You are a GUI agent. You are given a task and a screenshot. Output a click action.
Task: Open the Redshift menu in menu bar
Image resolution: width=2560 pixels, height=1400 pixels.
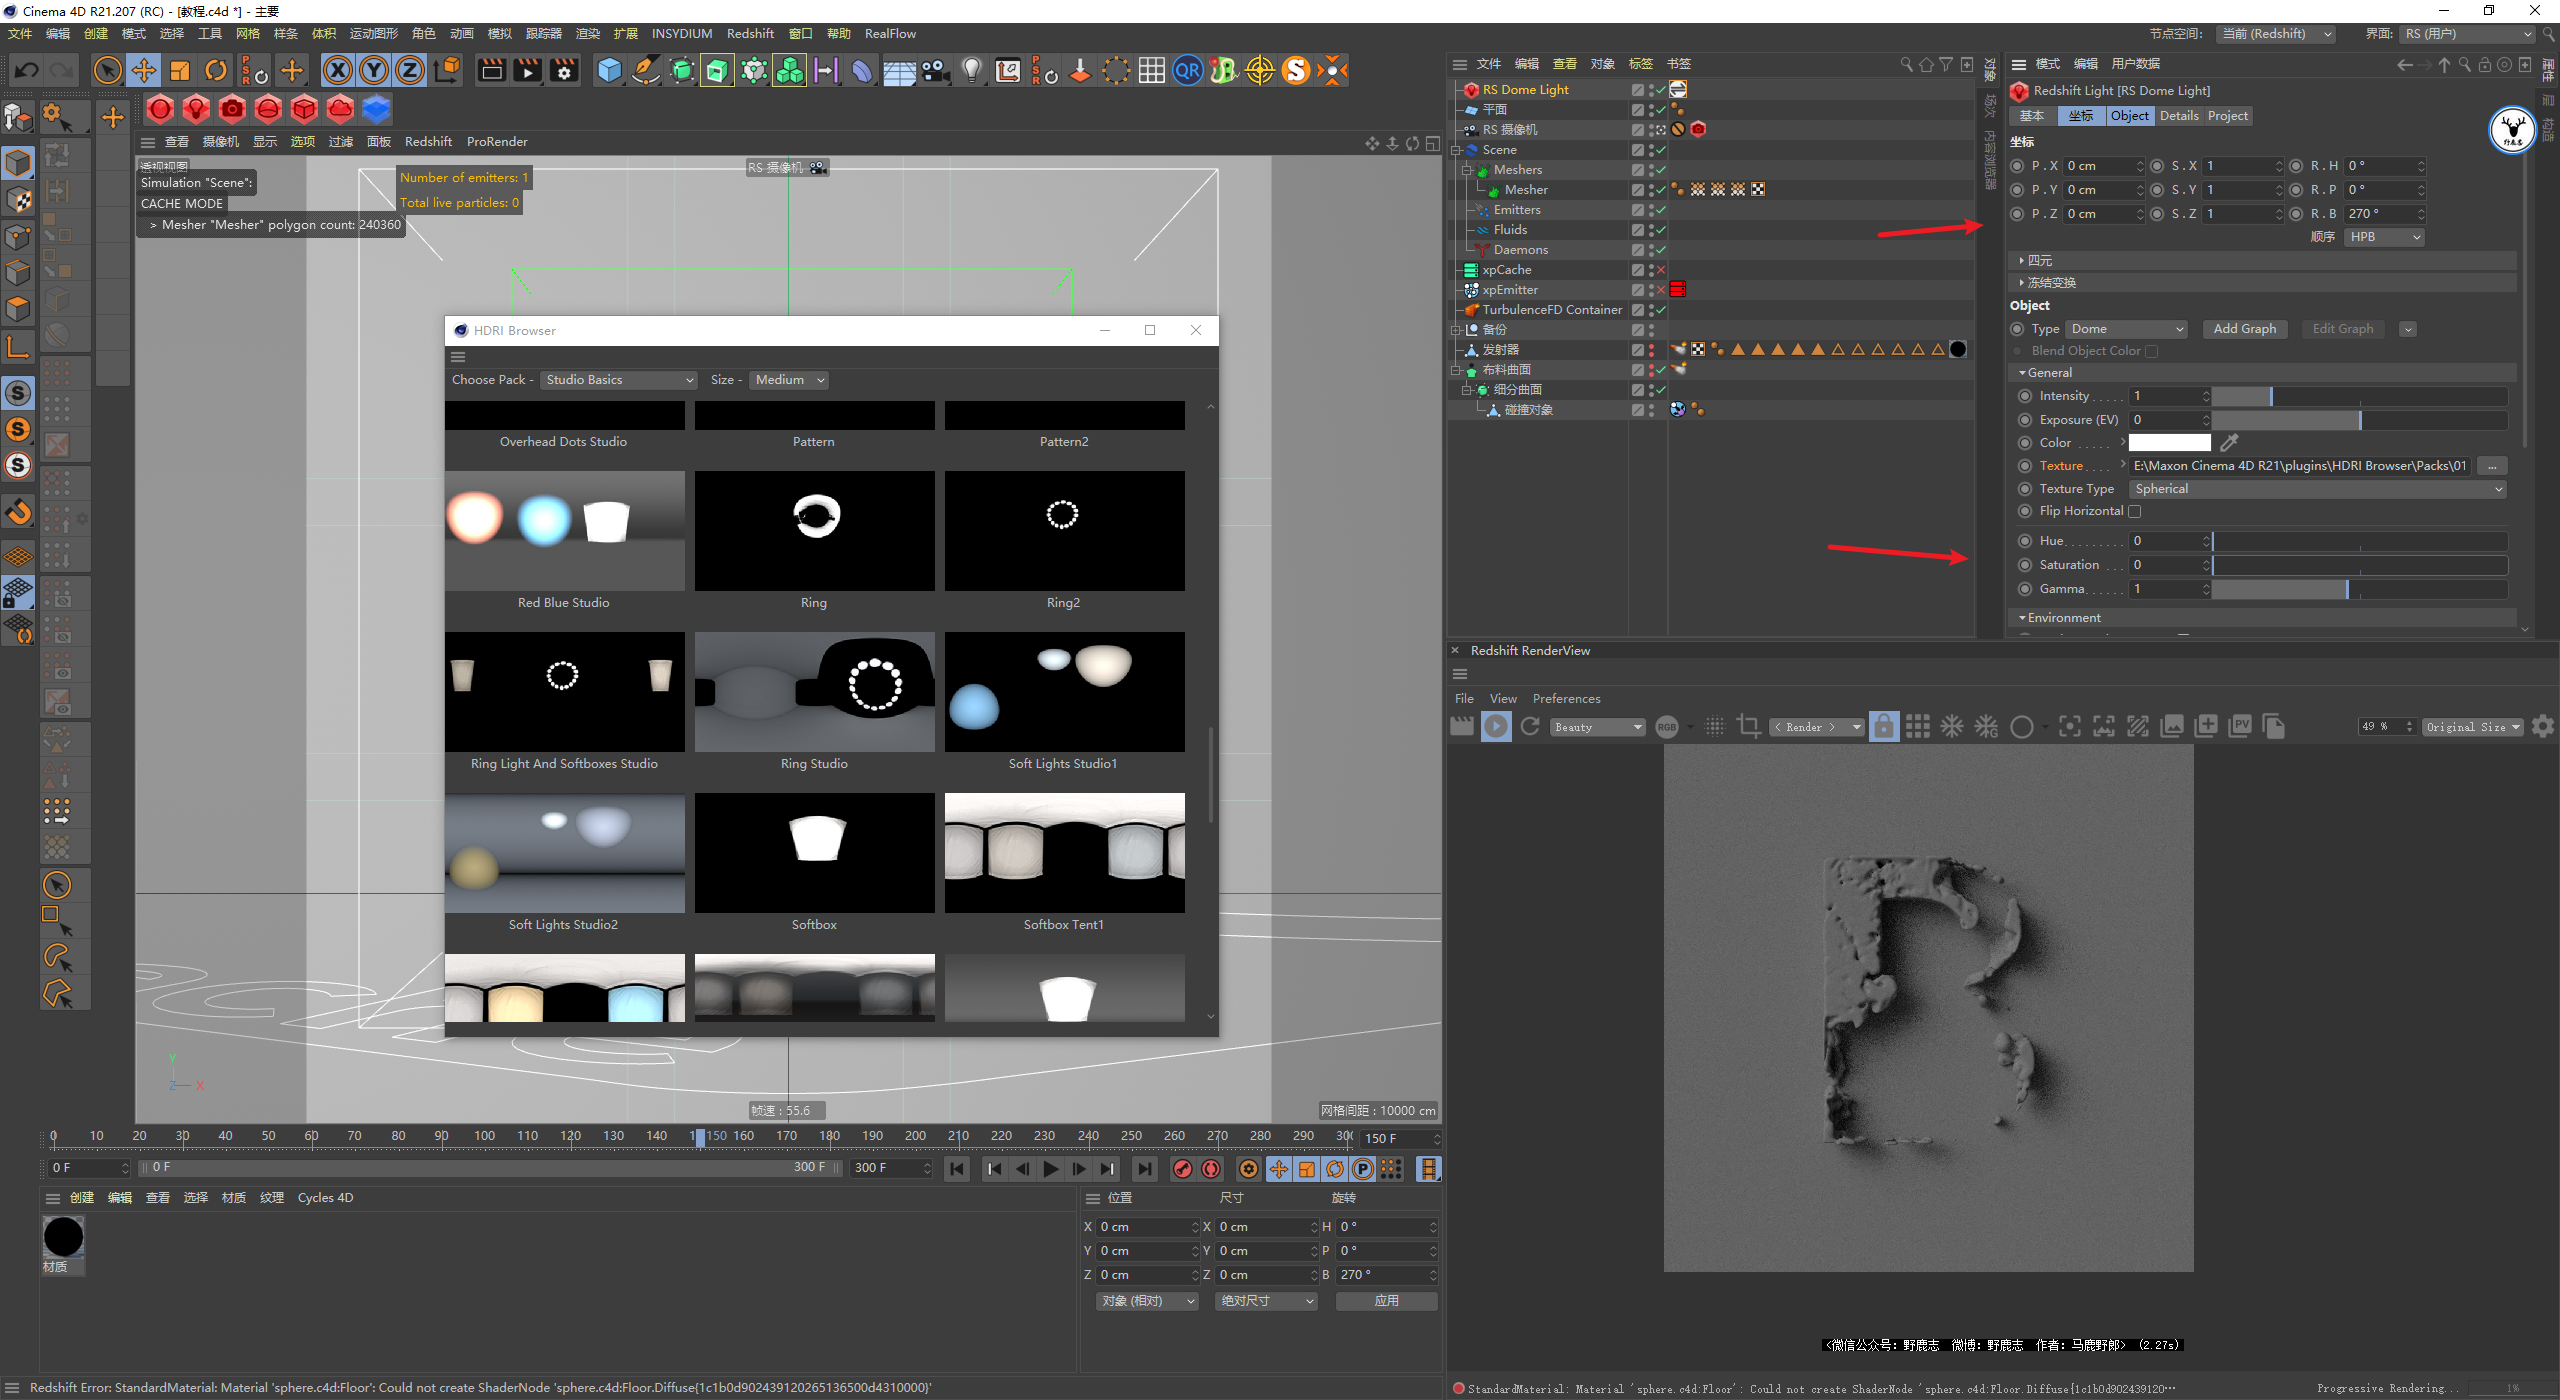tap(749, 33)
